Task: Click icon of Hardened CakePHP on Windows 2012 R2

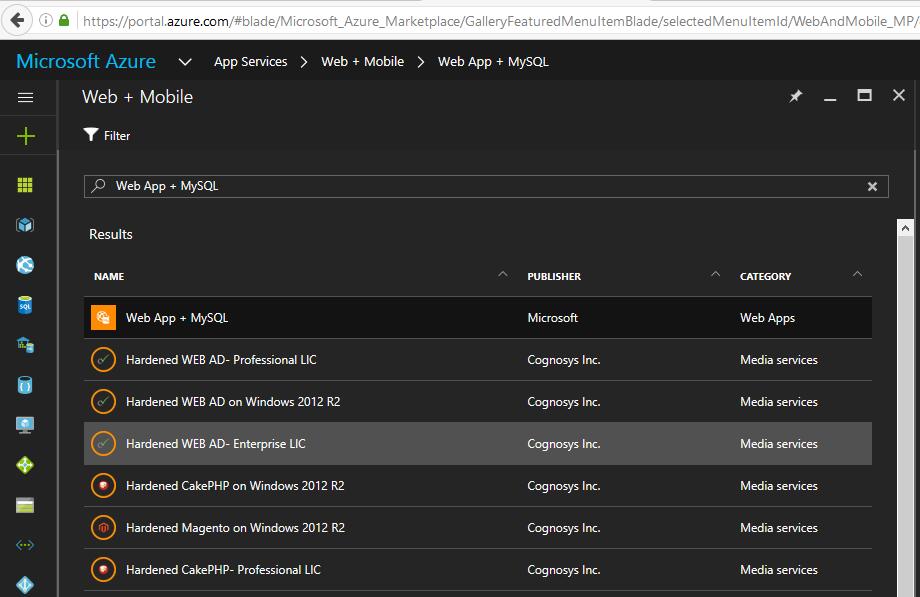Action: pos(103,485)
